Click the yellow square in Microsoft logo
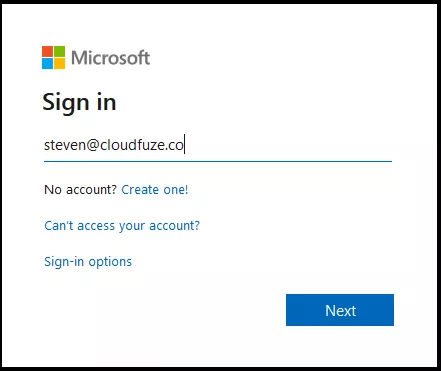This screenshot has width=441, height=371. pyautogui.click(x=59, y=64)
